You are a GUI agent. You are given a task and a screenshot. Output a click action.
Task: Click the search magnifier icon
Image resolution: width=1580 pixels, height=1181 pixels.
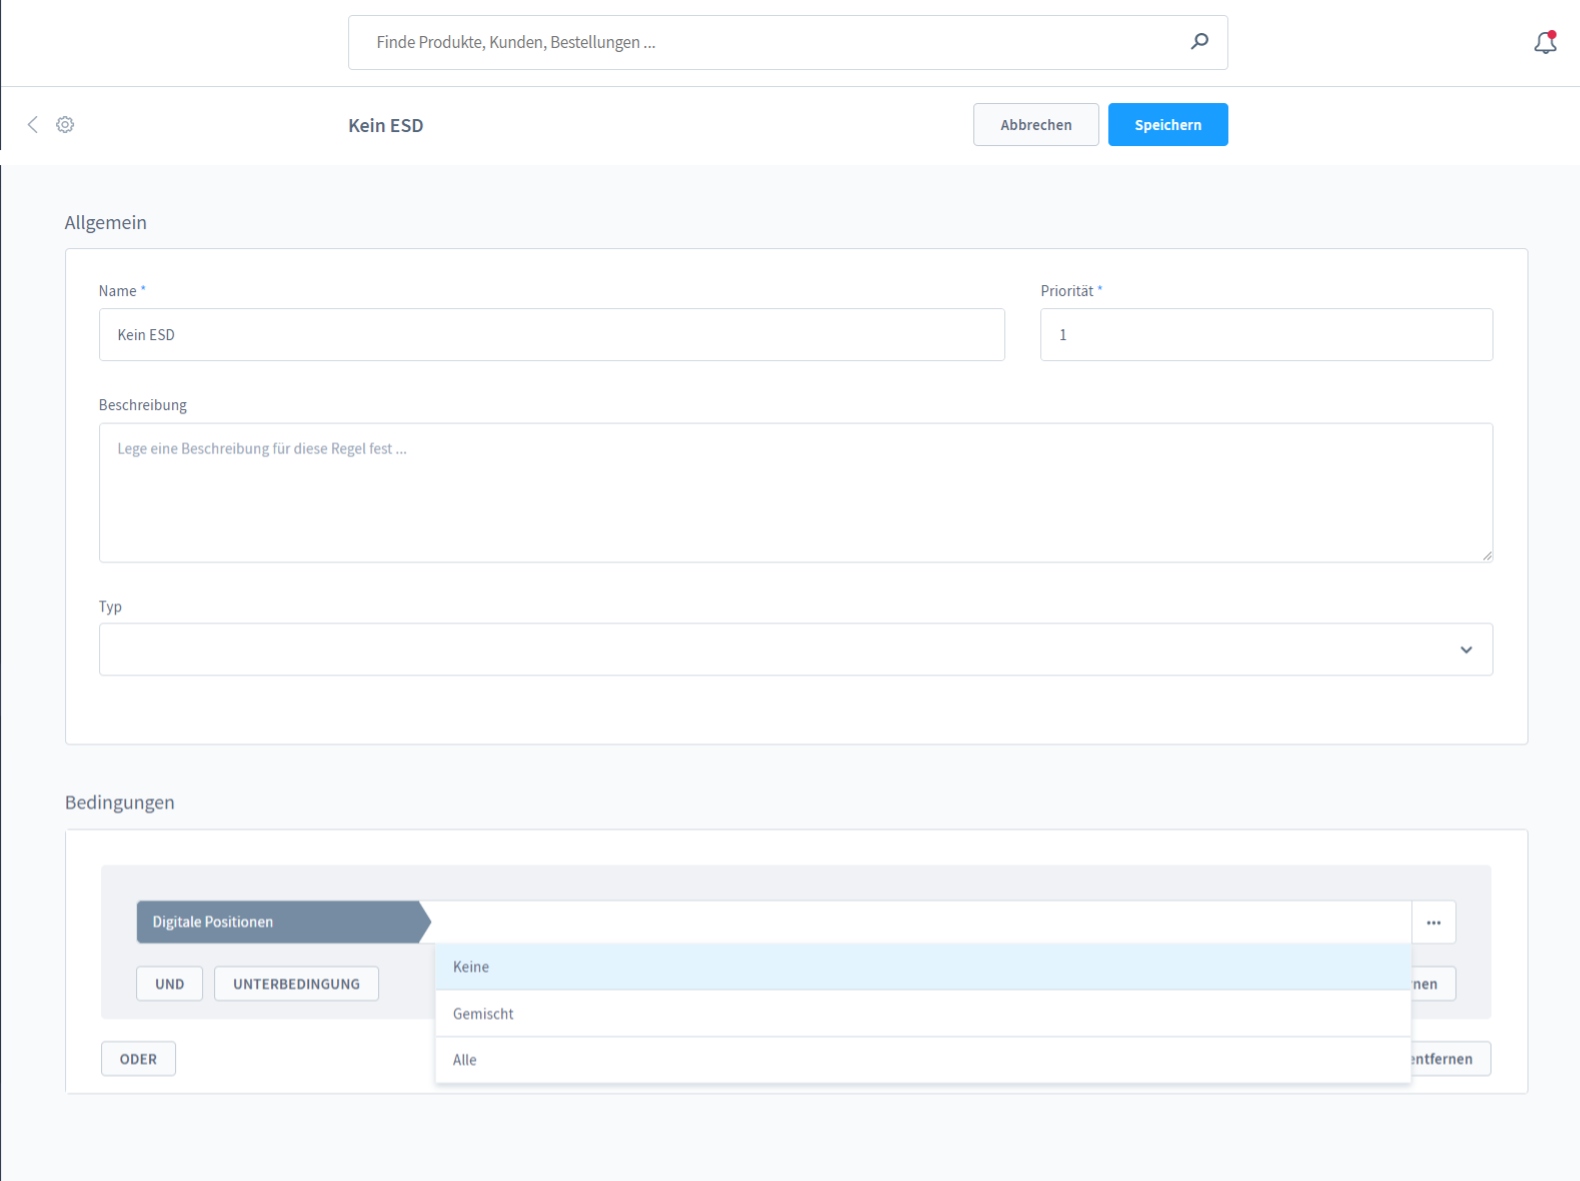(x=1199, y=41)
